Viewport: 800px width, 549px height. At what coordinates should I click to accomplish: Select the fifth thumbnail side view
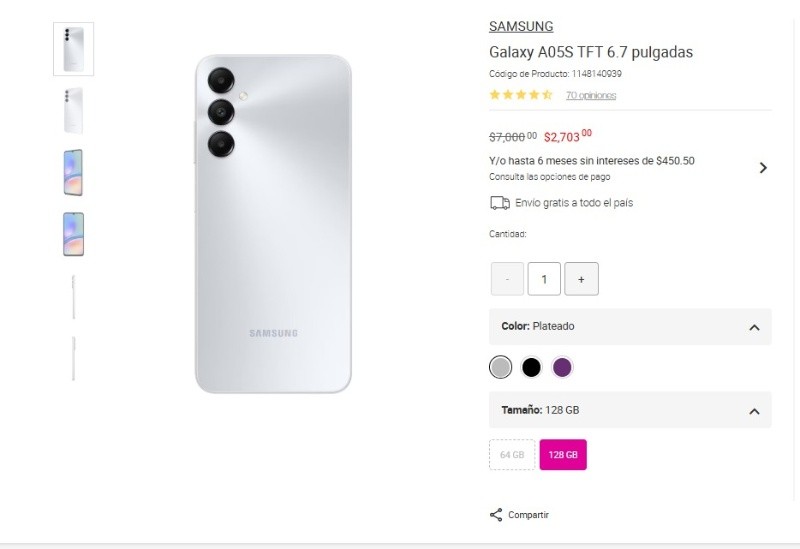coord(73,296)
